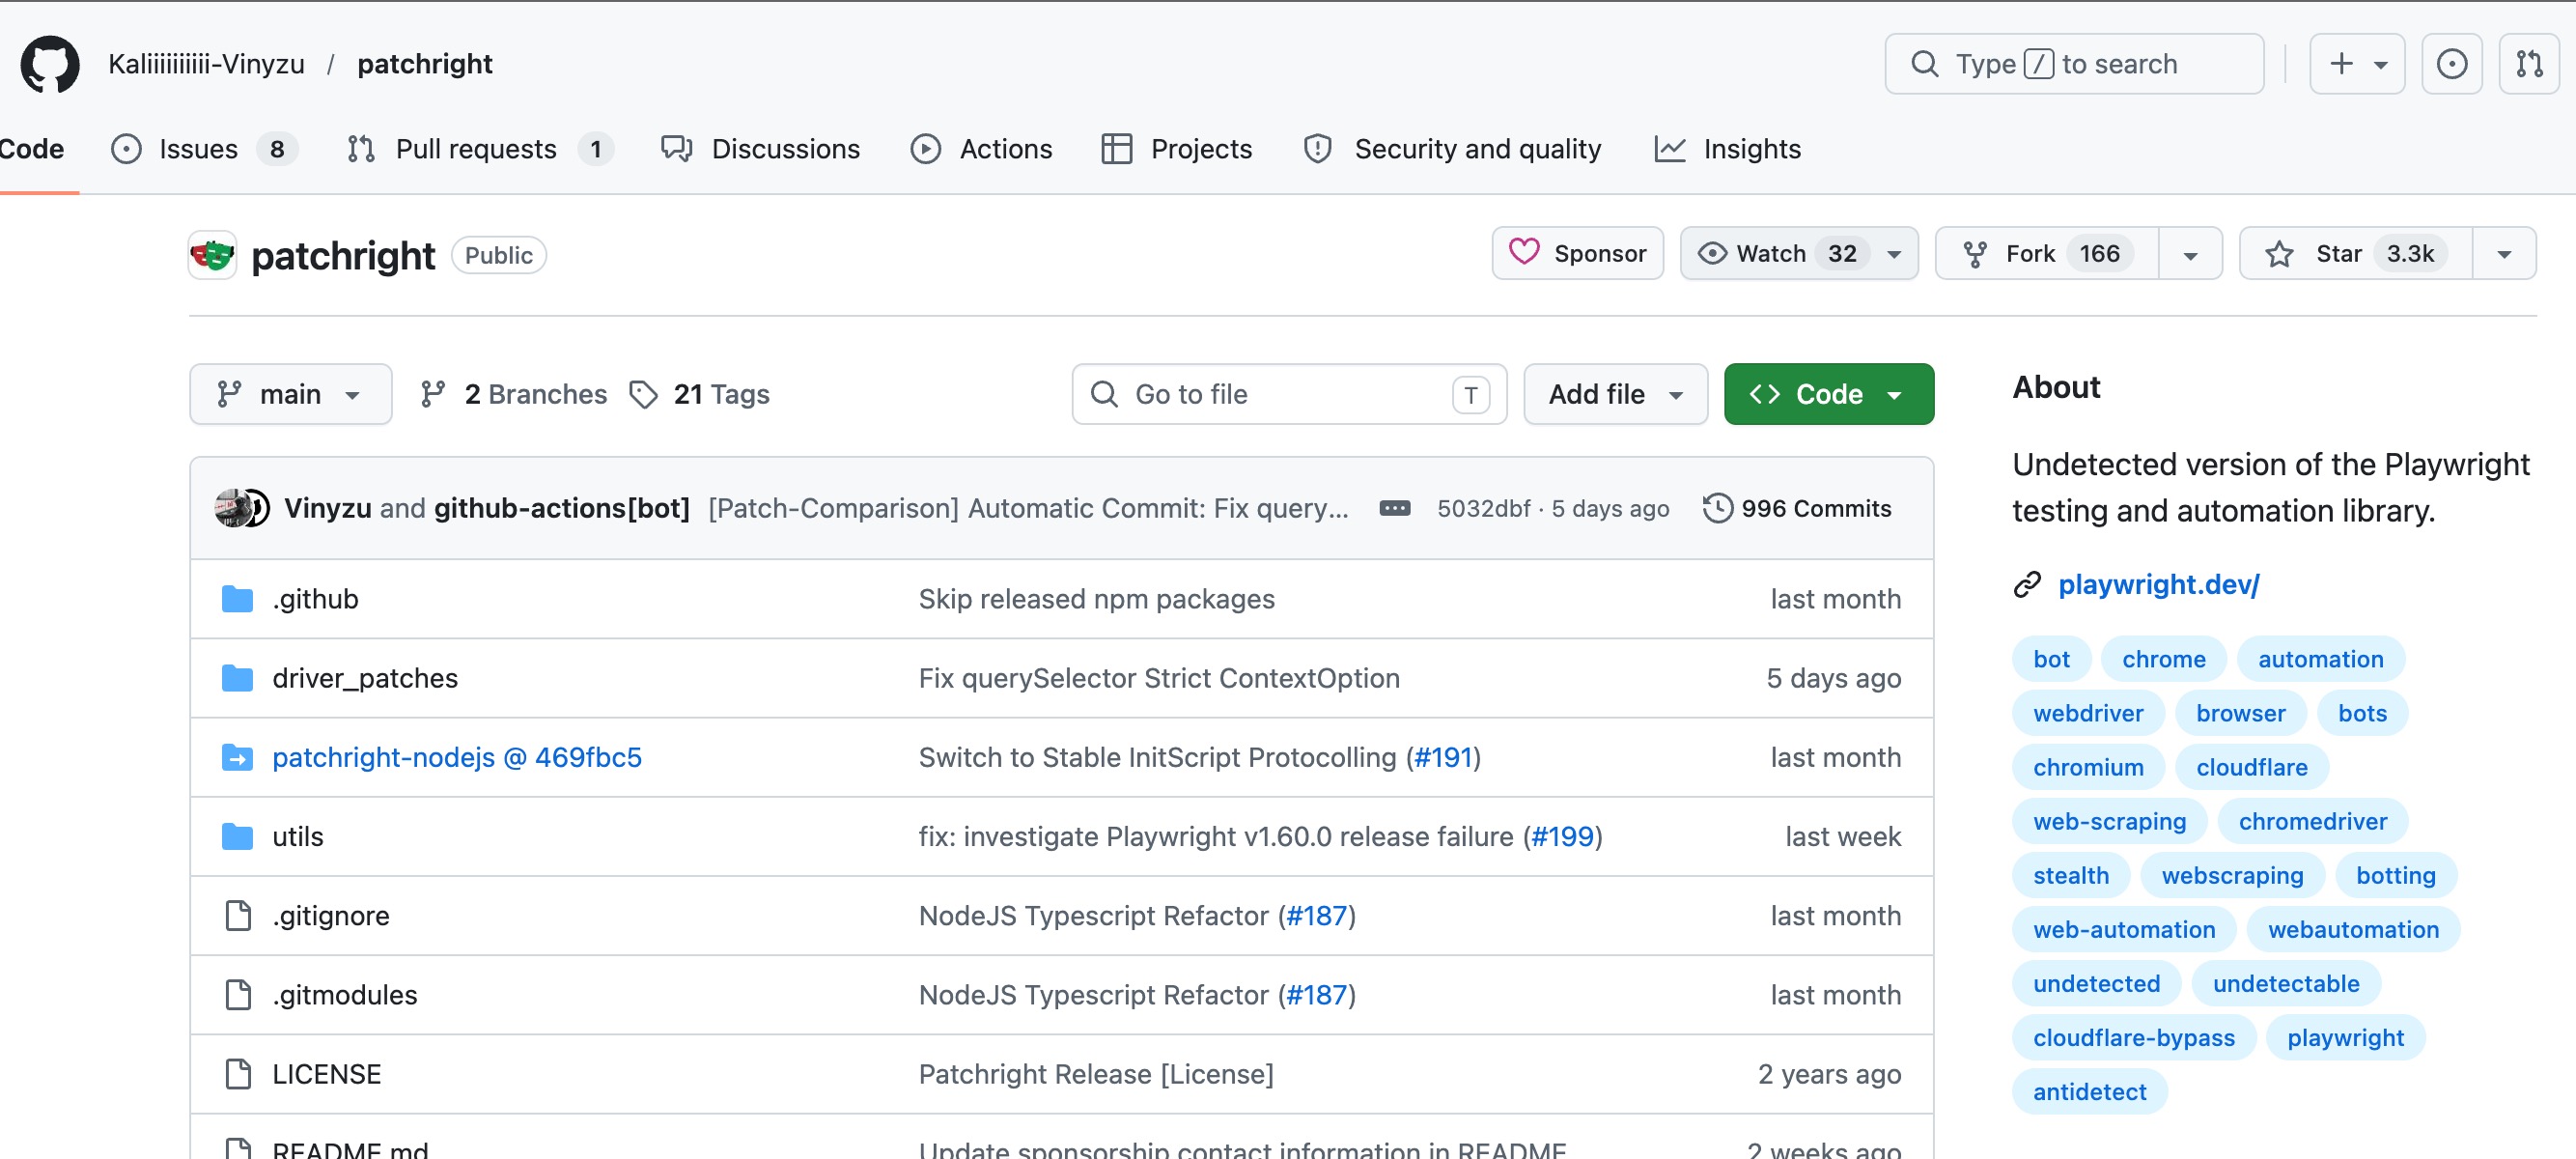
Task: Click the Type / to search field
Action: coord(2074,64)
